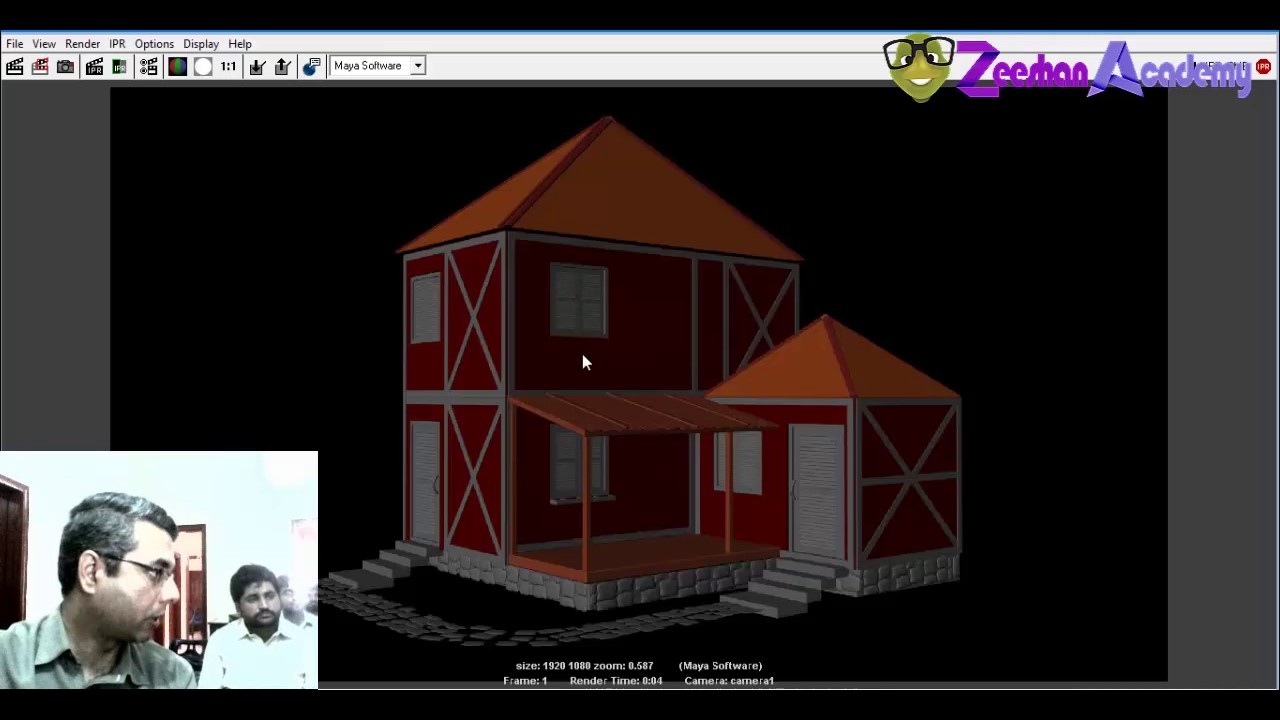The width and height of the screenshot is (1280, 720).
Task: Display RGB channels with the color sphere icon
Action: coord(177,66)
